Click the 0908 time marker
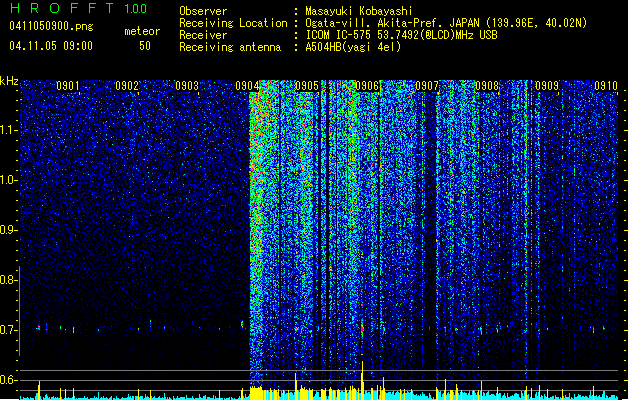629x400 pixels. pyautogui.click(x=487, y=86)
